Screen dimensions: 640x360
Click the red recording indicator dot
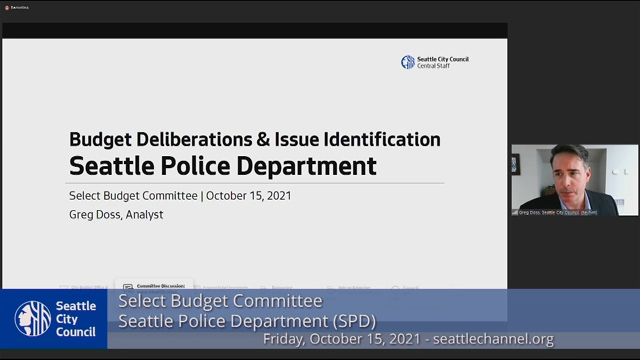[7, 8]
